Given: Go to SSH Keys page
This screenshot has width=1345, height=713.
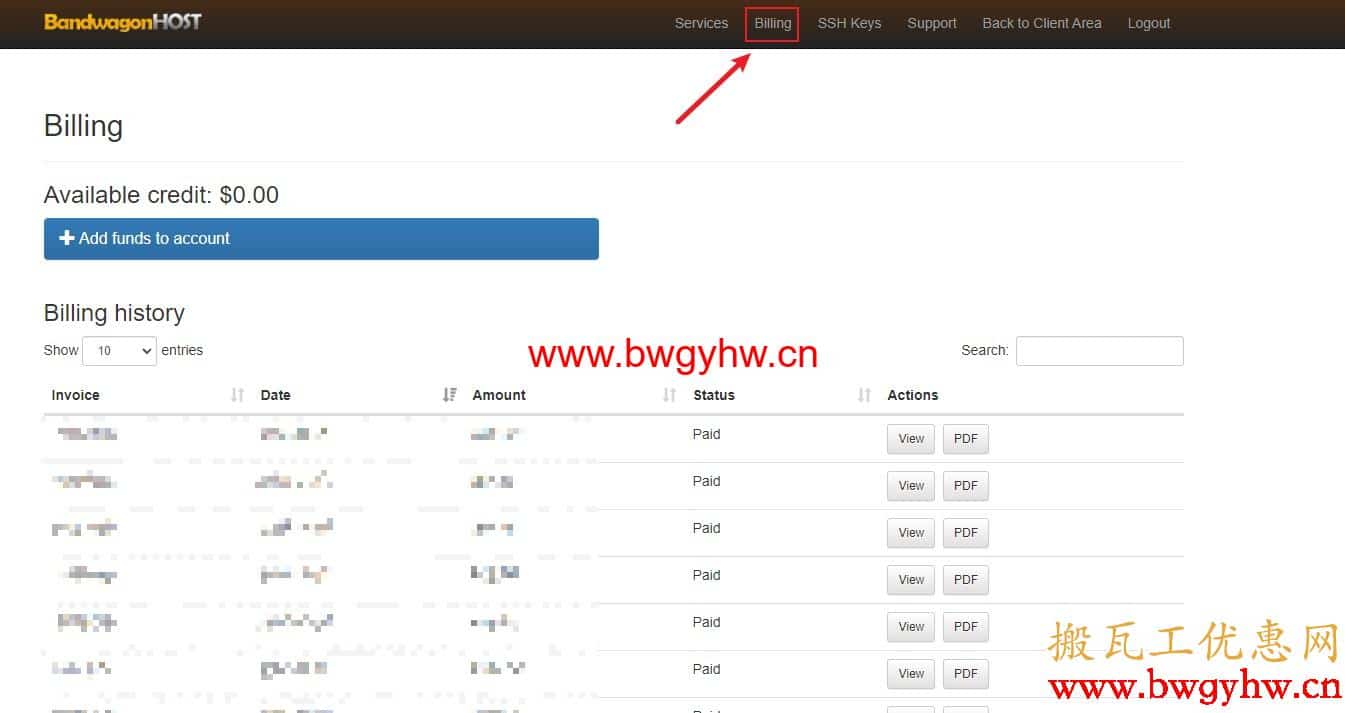Looking at the screenshot, I should pos(849,23).
